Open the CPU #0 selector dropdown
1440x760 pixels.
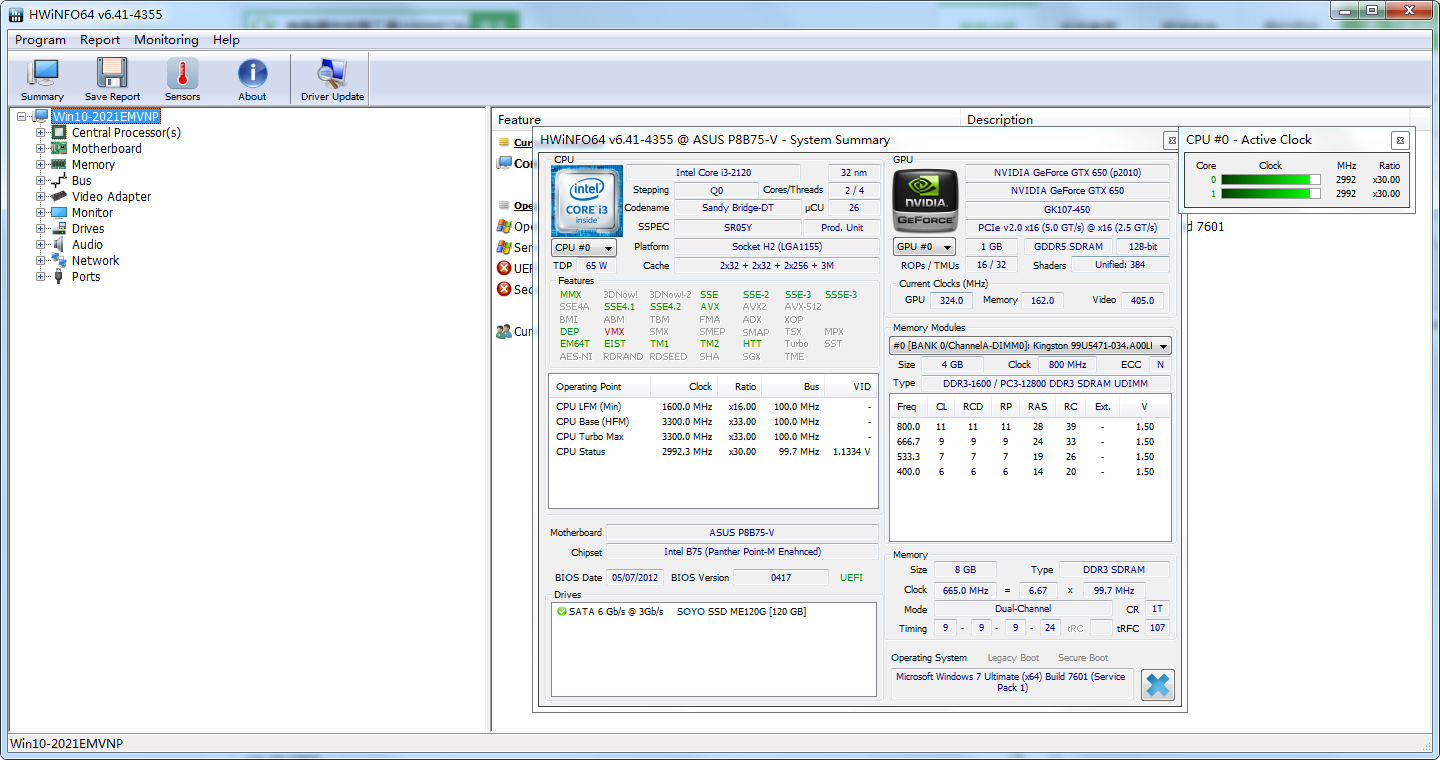tap(585, 247)
